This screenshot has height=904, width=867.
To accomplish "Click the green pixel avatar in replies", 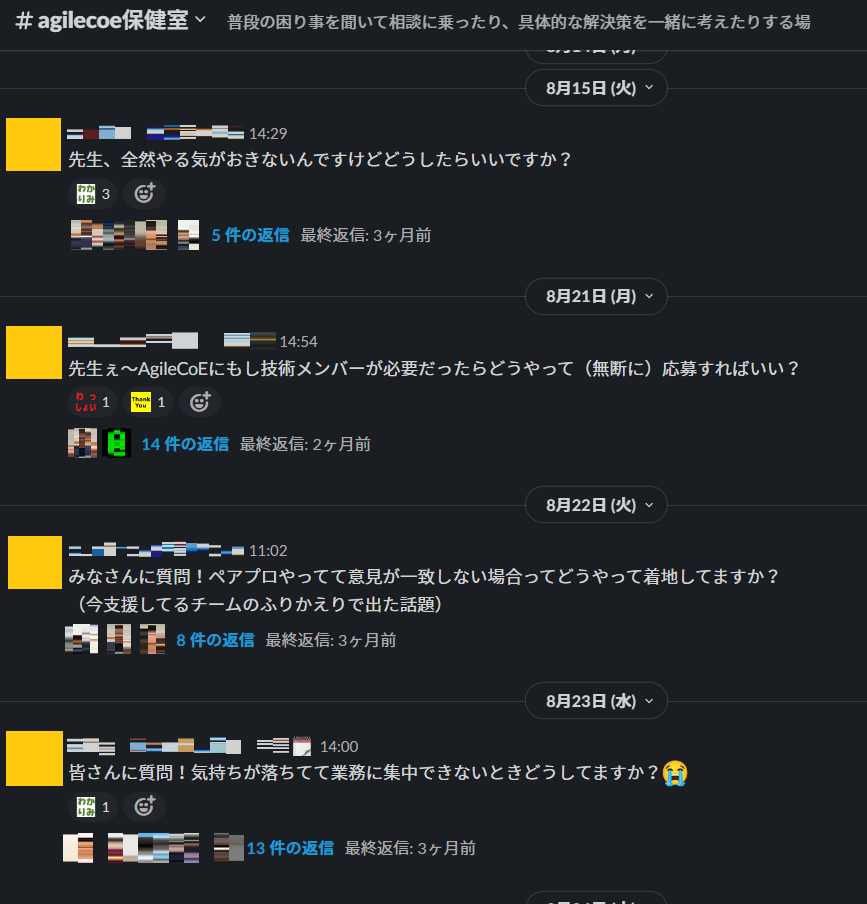I will click(x=116, y=443).
